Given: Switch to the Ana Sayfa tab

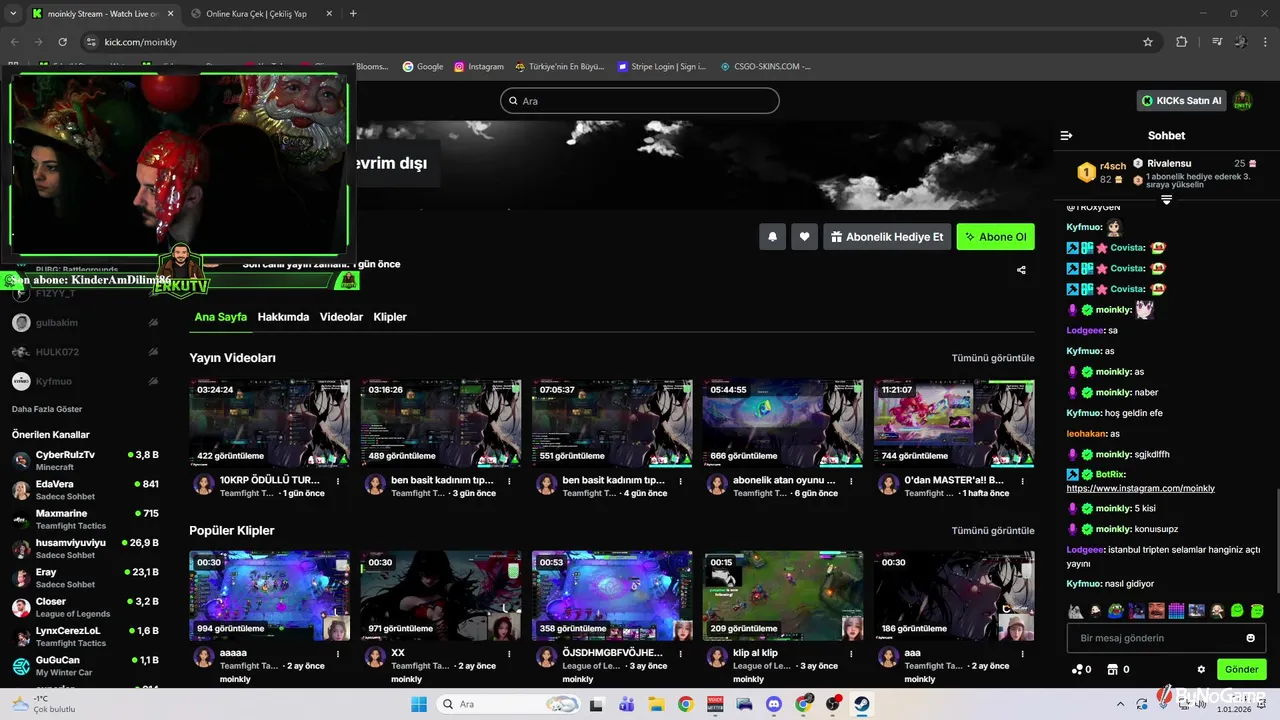Looking at the screenshot, I should [x=220, y=317].
